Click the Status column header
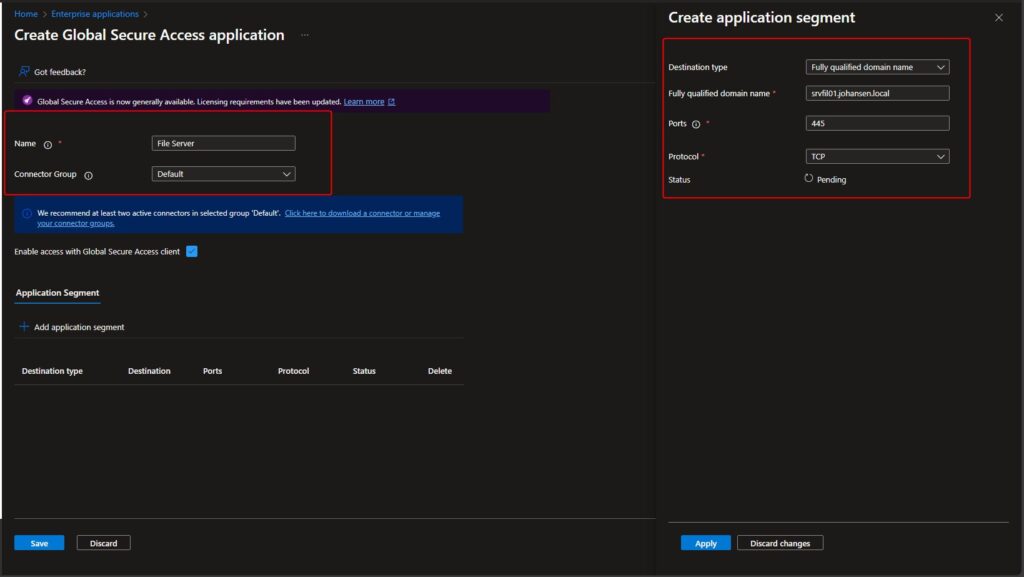 tap(364, 371)
